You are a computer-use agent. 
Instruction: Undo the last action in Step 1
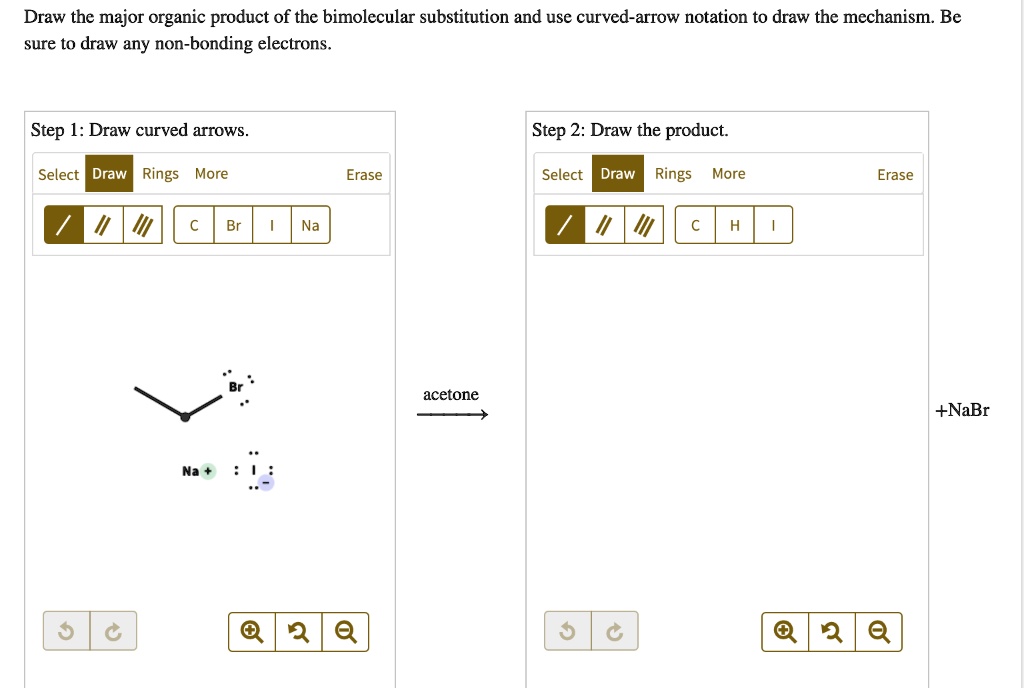66,630
